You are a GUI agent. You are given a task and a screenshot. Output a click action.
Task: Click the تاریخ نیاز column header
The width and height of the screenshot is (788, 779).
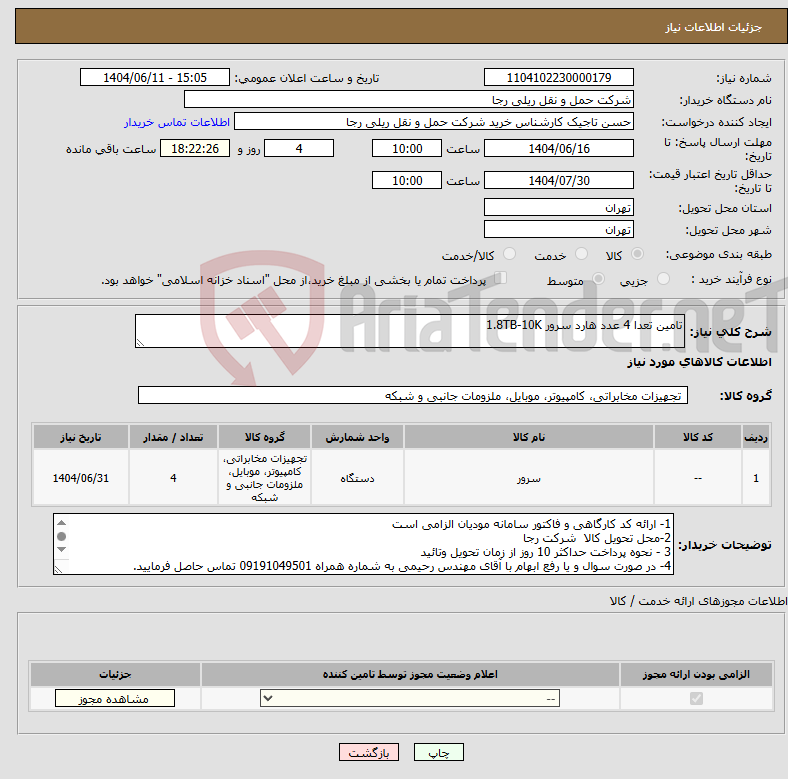click(x=81, y=437)
